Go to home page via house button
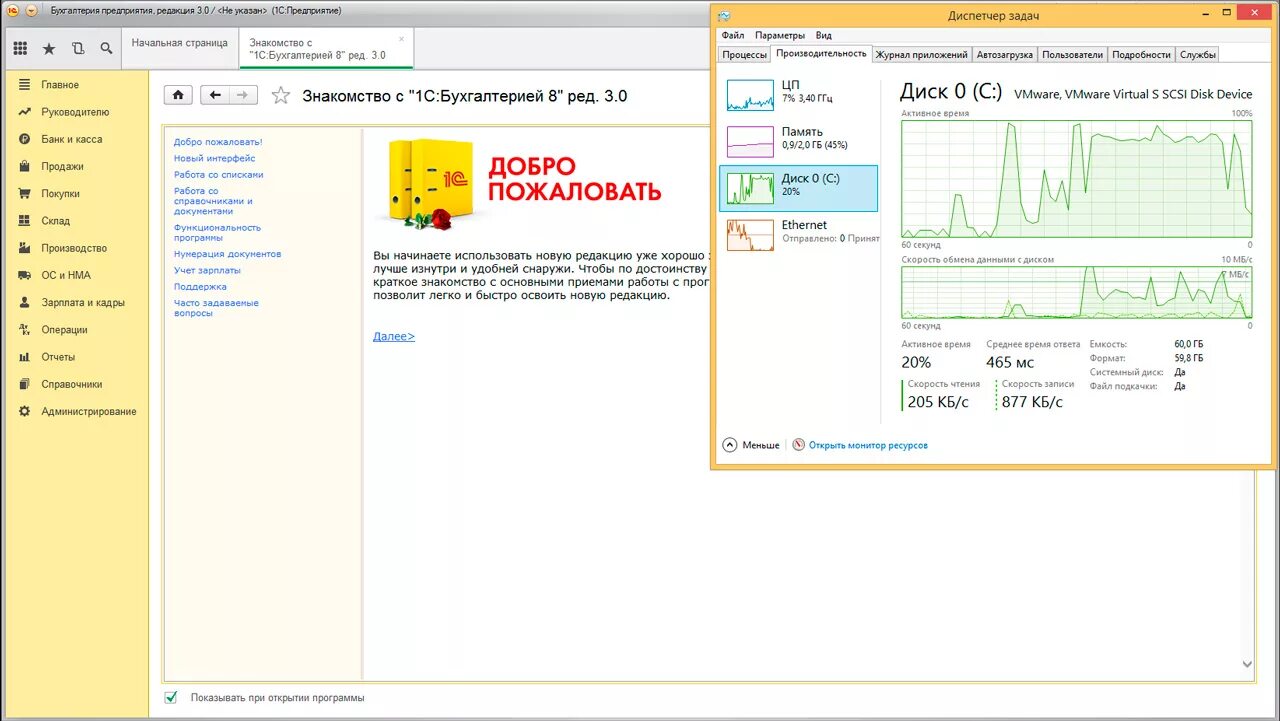 point(178,95)
